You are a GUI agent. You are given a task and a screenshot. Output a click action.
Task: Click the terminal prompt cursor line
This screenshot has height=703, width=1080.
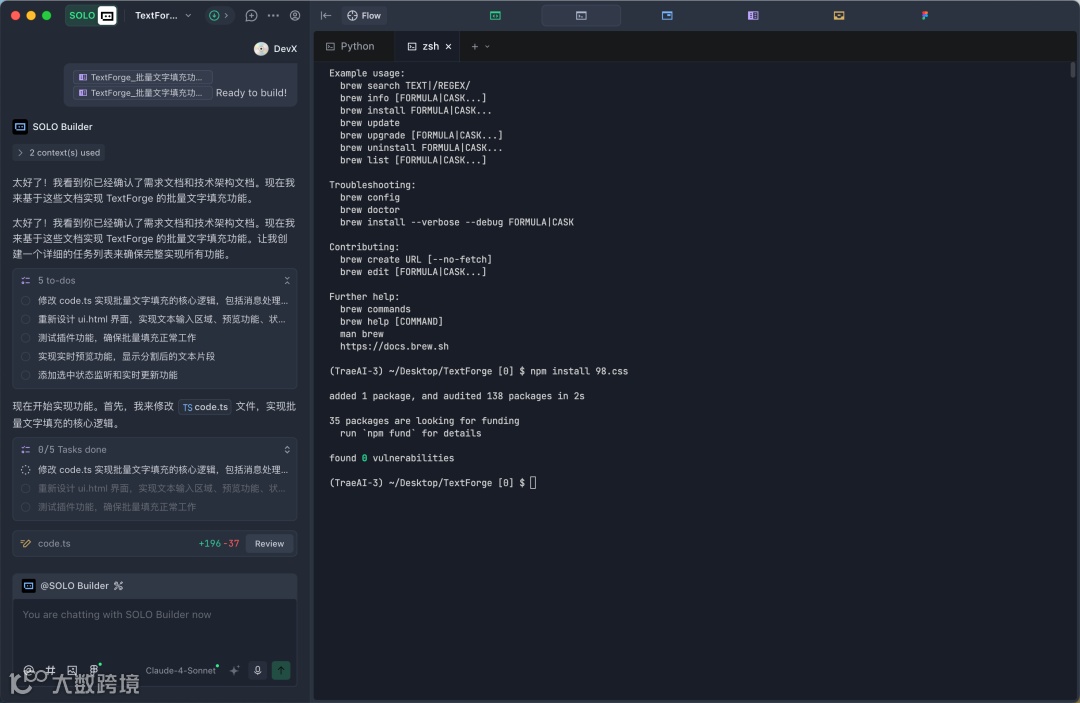(x=433, y=483)
